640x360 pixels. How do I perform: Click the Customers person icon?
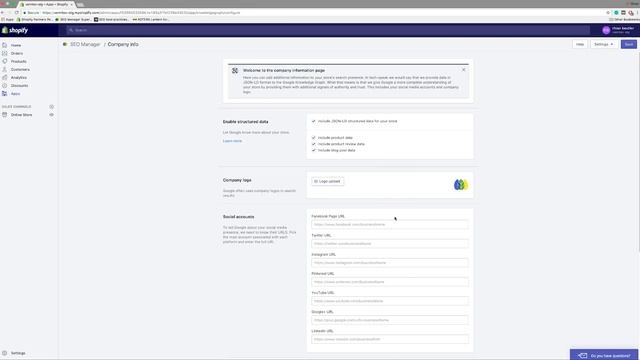(4, 69)
